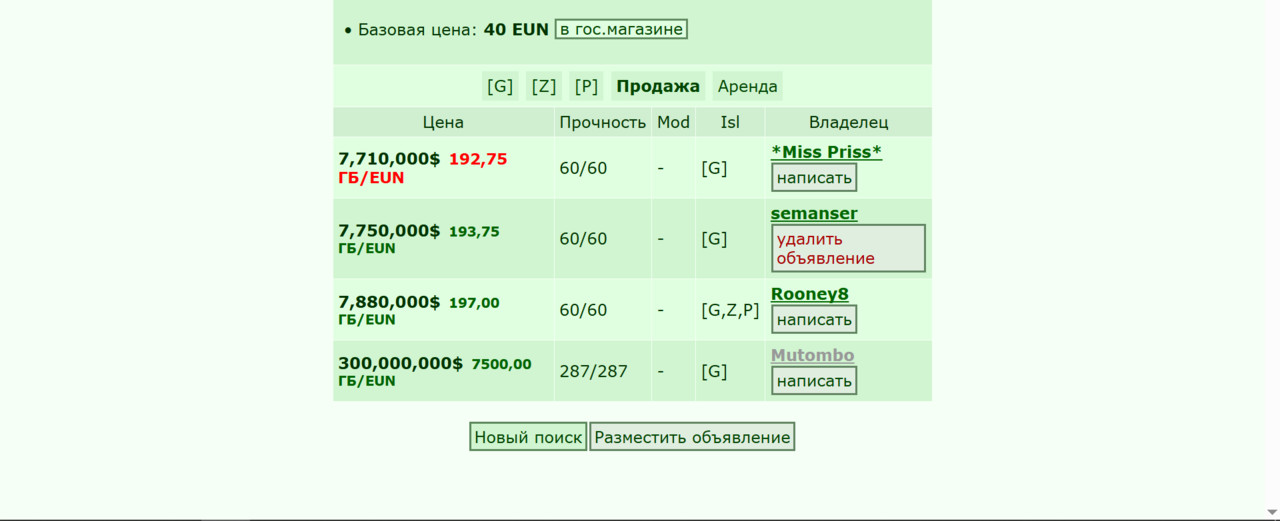Click the 'Isl' column header
Viewport: 1280px width, 521px height.
pos(730,122)
